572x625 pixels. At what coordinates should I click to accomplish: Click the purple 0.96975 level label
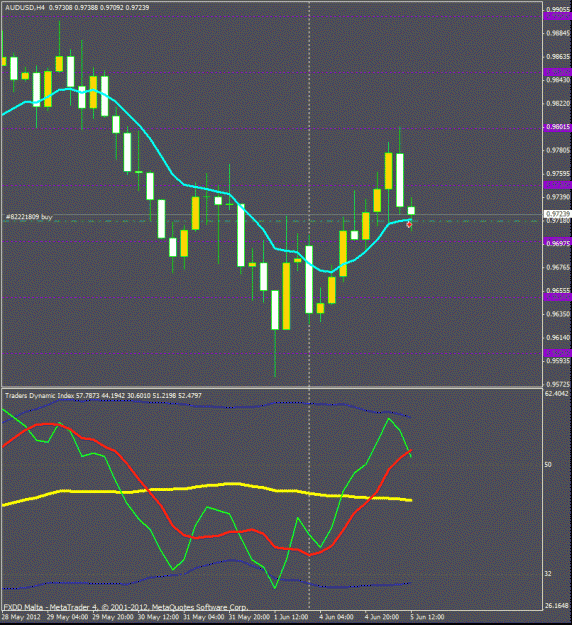coord(558,243)
